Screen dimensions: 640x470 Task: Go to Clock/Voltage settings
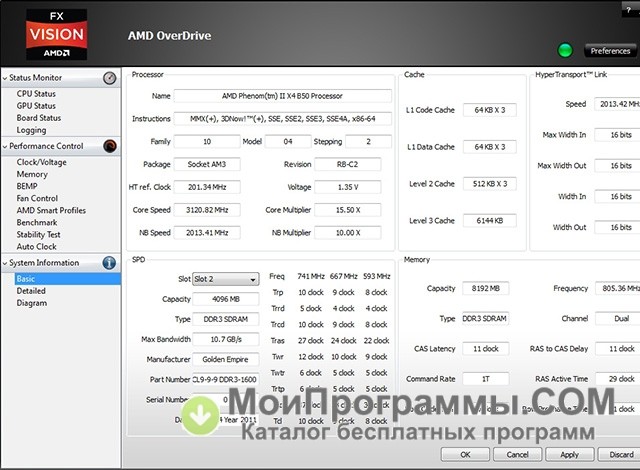coord(41,162)
